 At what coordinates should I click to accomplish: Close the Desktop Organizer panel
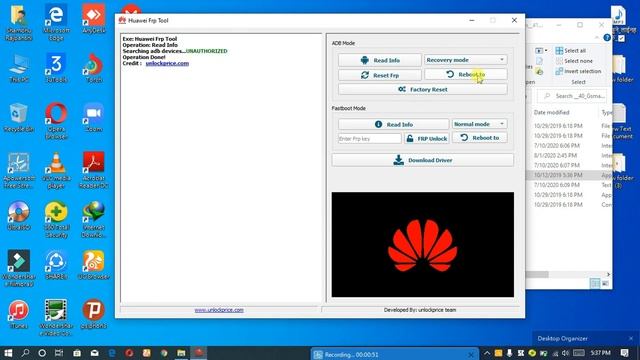(x=631, y=338)
